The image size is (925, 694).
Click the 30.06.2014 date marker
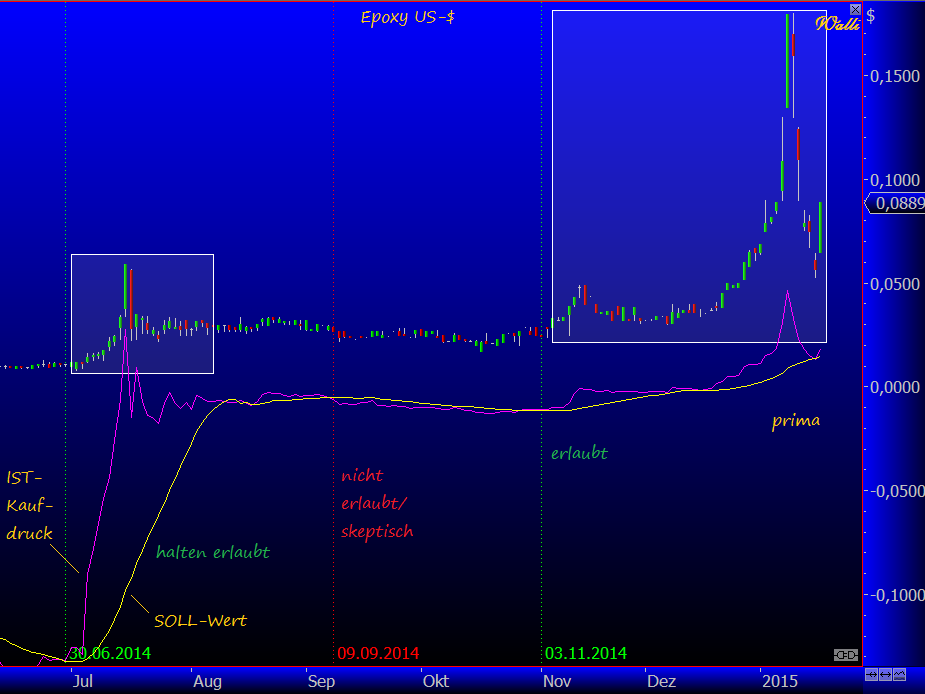coord(108,654)
